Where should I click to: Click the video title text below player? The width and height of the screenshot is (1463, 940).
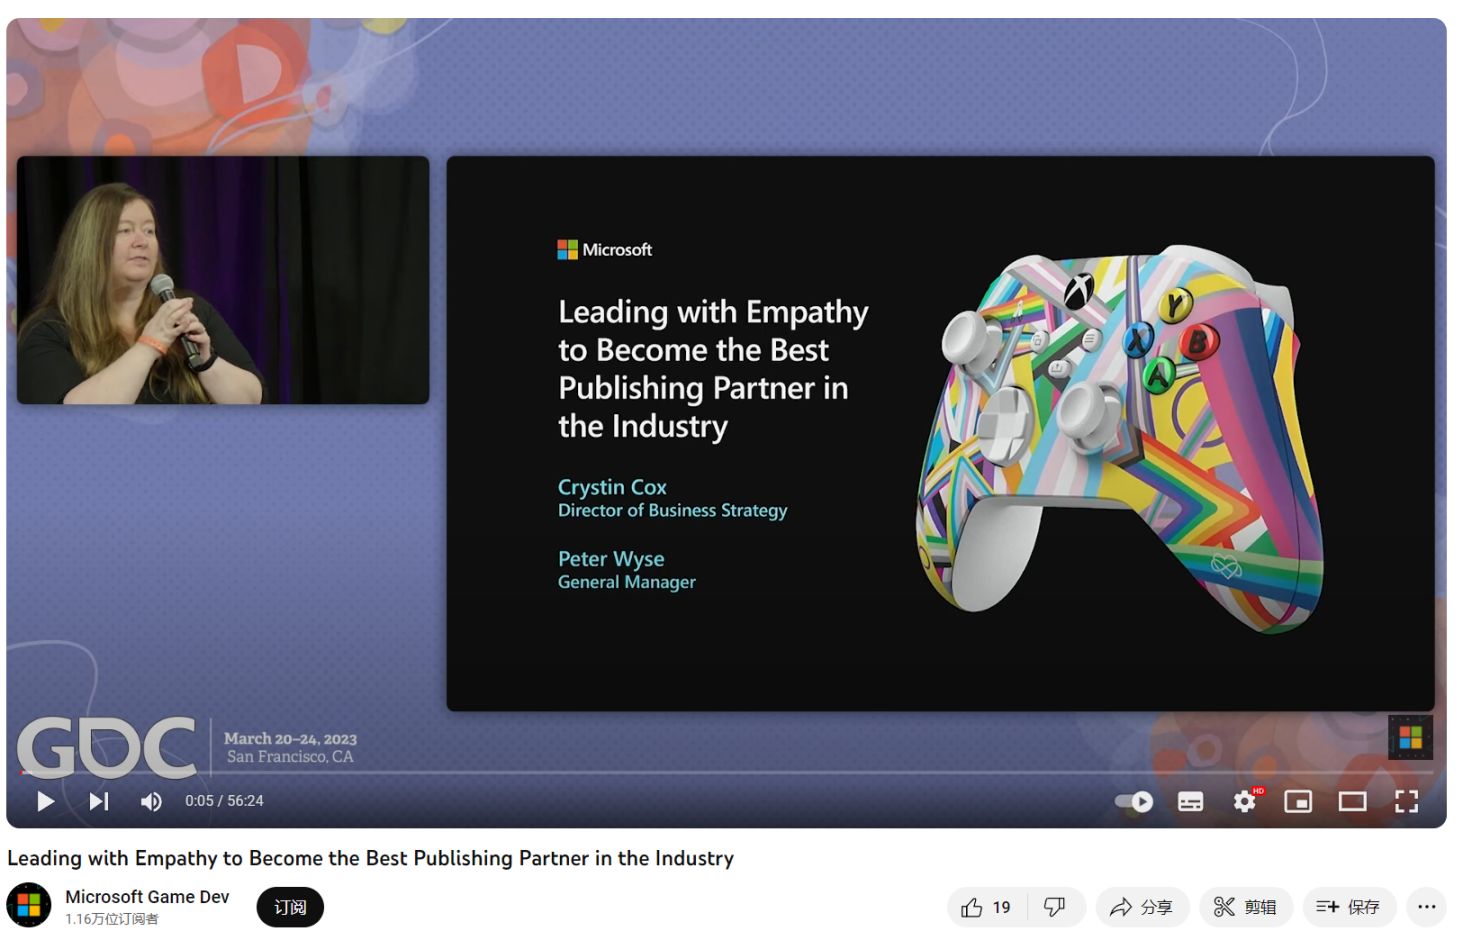click(371, 858)
